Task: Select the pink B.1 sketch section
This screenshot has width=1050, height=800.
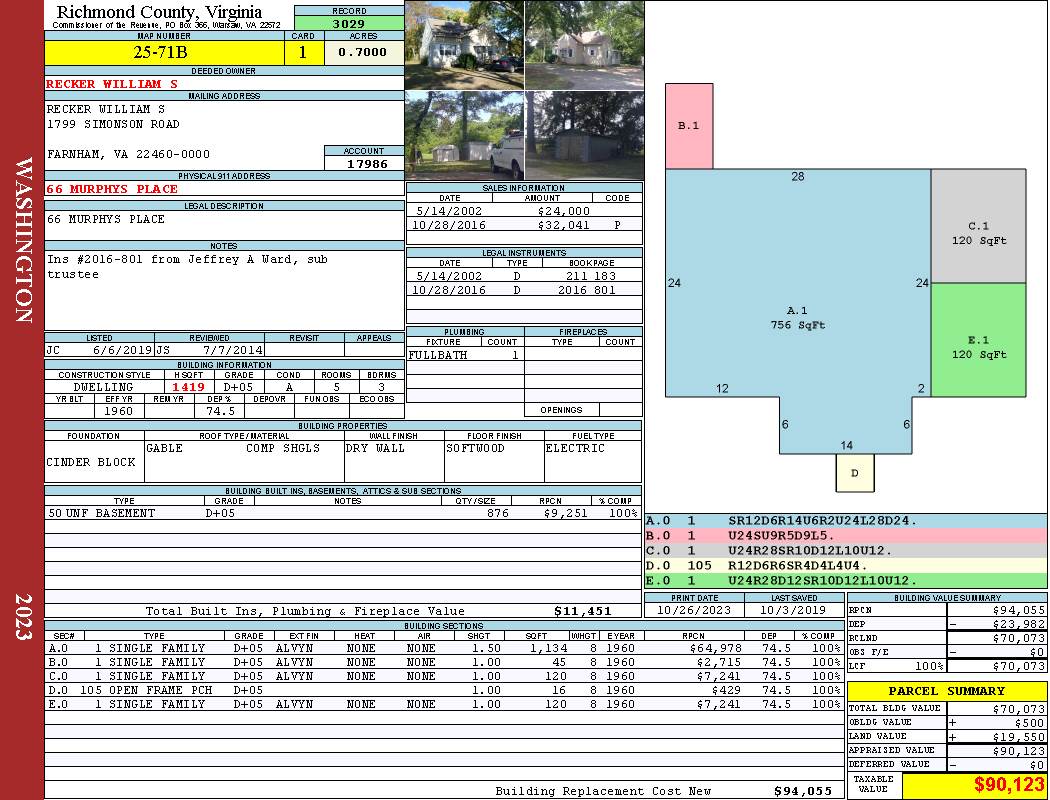Action: (689, 126)
